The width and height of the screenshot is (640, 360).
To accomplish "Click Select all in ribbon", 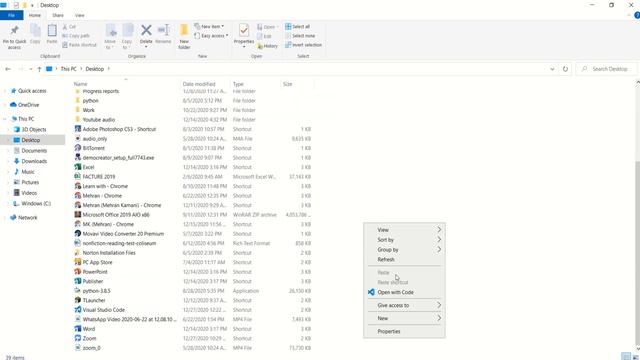I will click(x=298, y=27).
